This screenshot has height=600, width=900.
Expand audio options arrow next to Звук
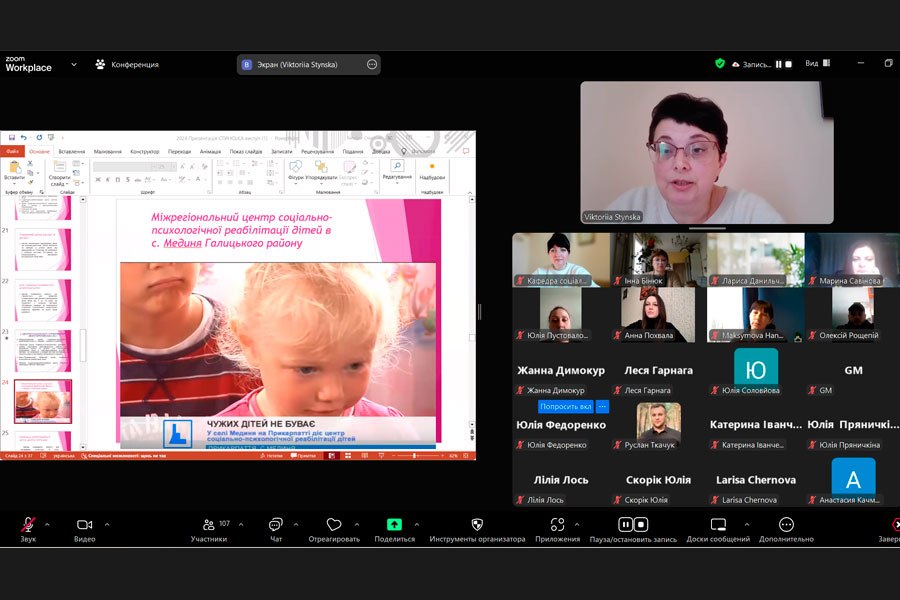pos(47,524)
